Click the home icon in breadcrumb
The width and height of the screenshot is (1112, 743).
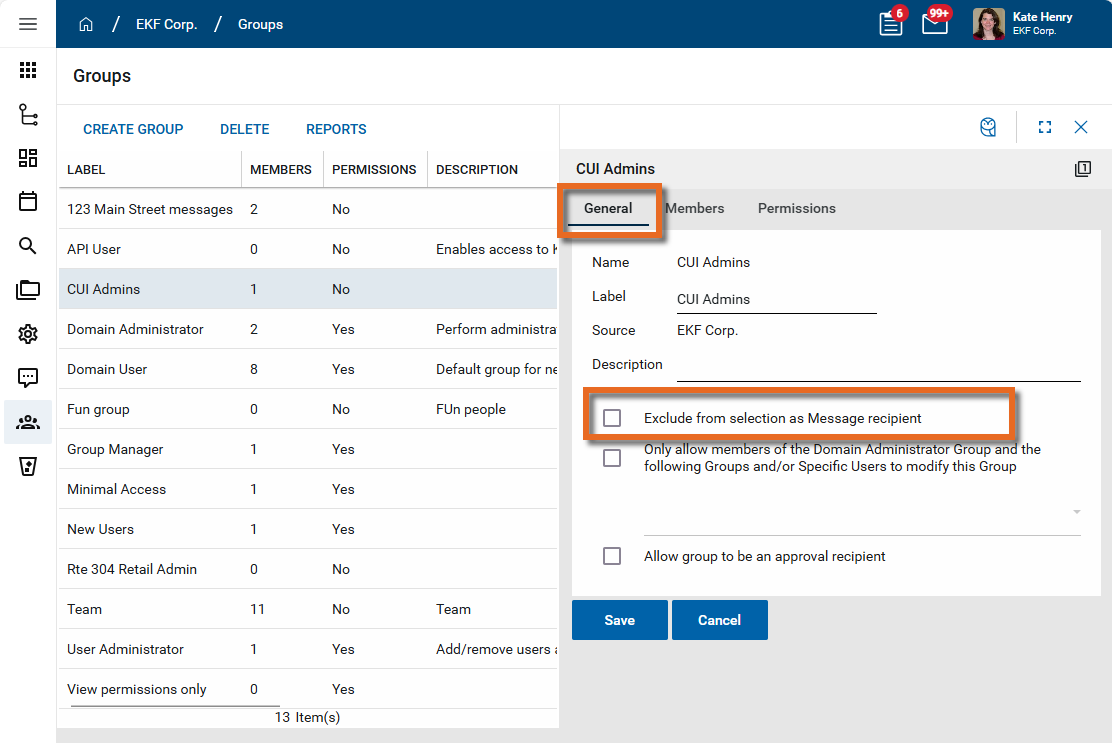86,24
